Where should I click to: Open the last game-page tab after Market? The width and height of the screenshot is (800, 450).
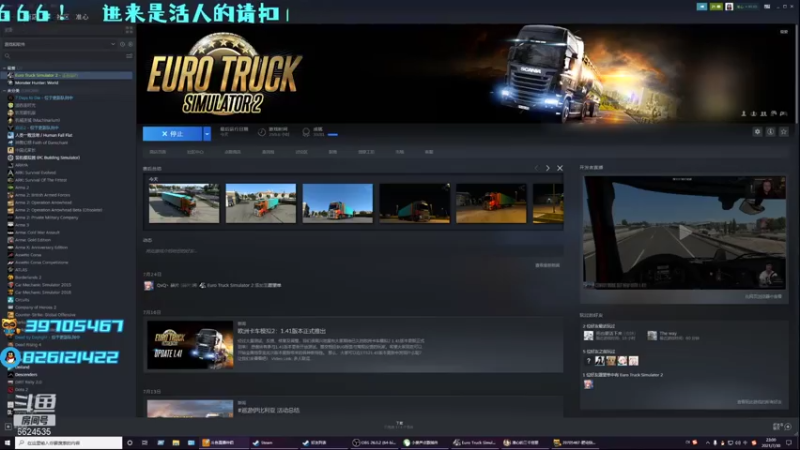click(429, 152)
